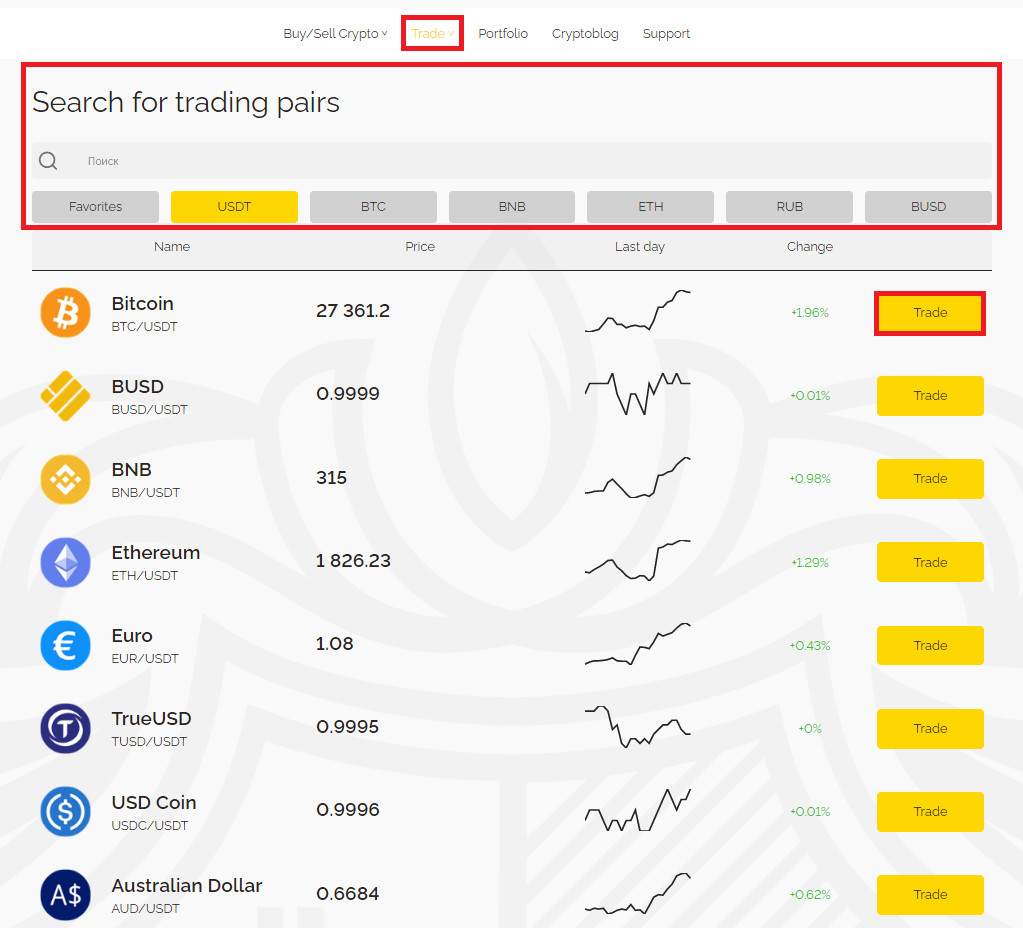Expand the Trade menu in navigation
The width and height of the screenshot is (1023, 928).
pos(433,33)
